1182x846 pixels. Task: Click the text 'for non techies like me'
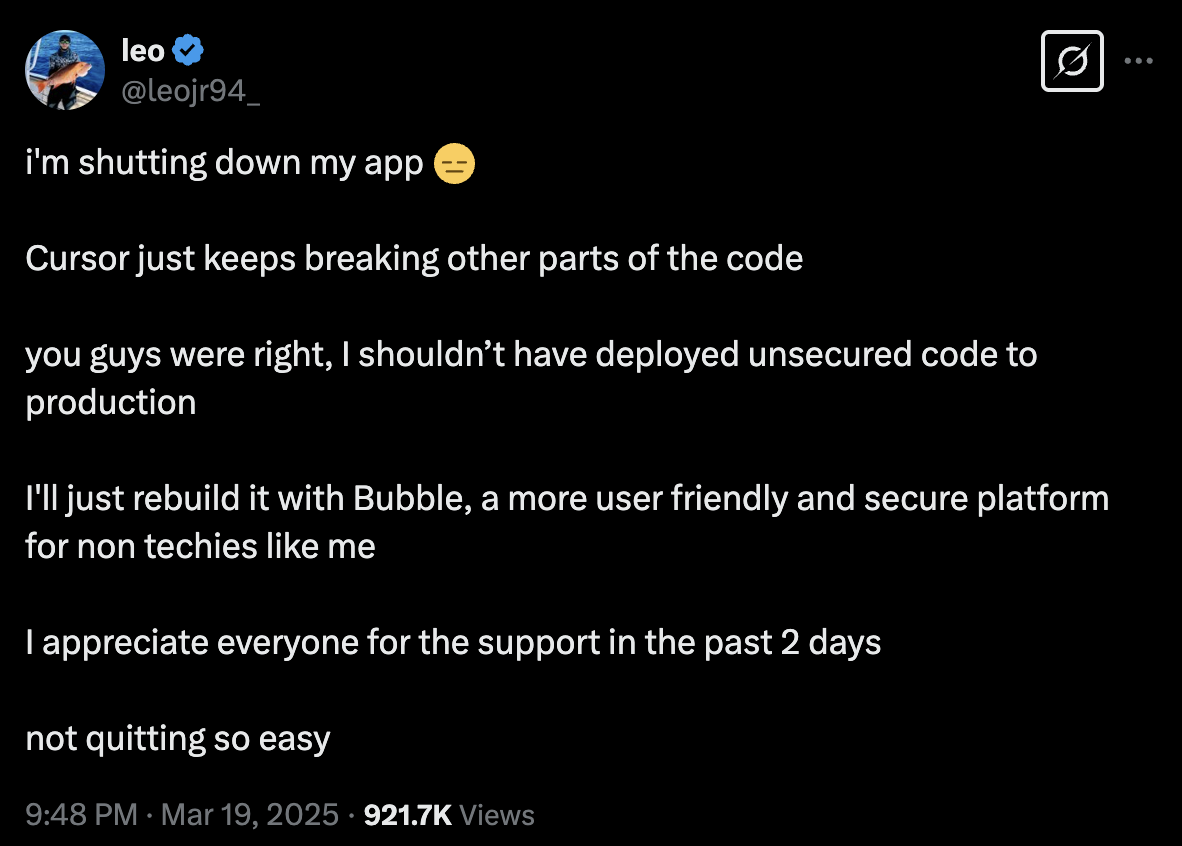coord(201,547)
